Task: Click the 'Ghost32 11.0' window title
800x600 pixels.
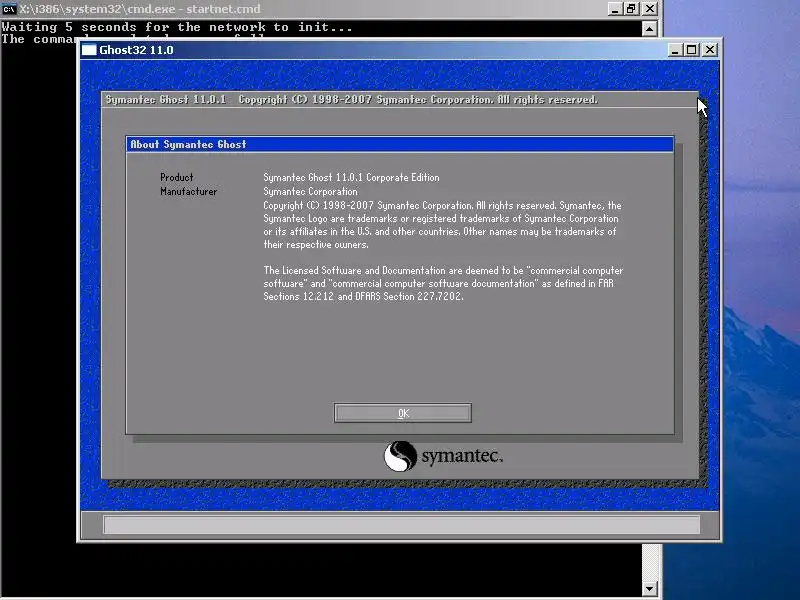Action: pos(136,50)
